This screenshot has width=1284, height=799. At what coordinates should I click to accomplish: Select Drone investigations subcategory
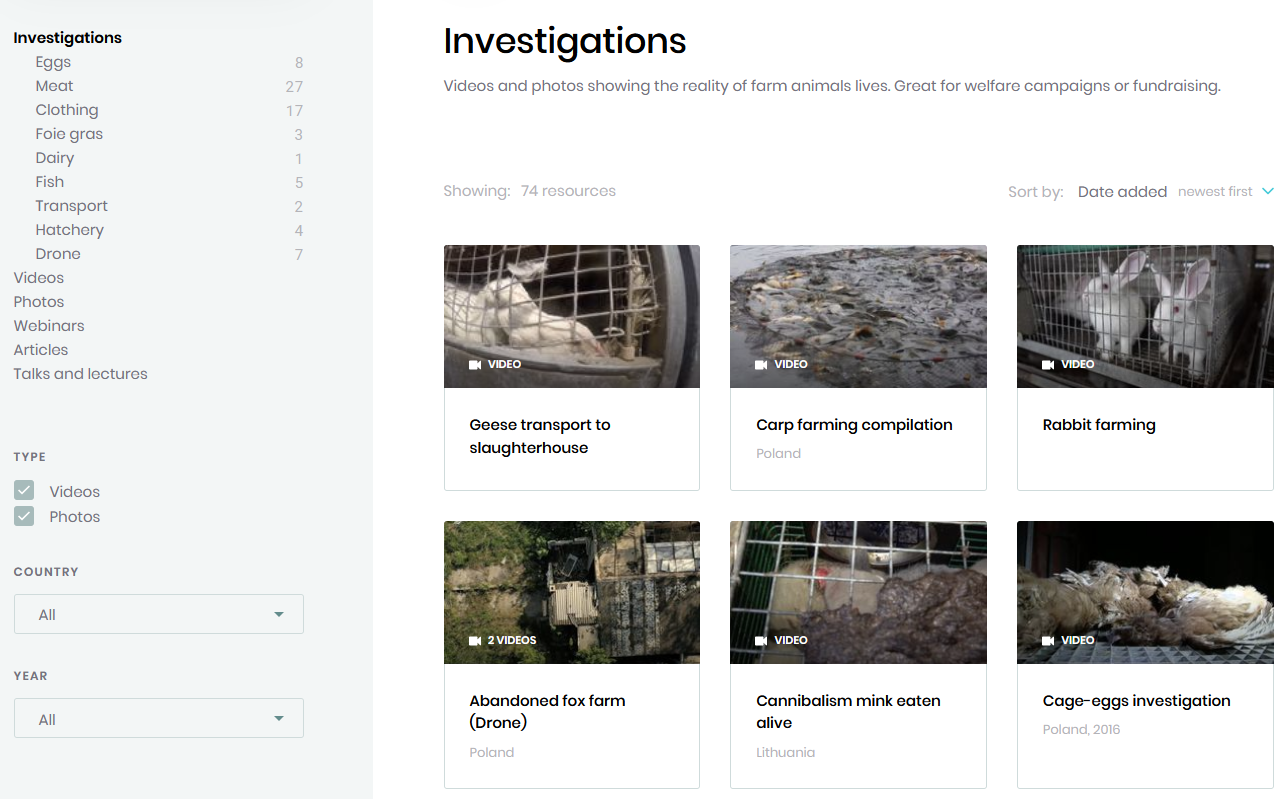58,254
